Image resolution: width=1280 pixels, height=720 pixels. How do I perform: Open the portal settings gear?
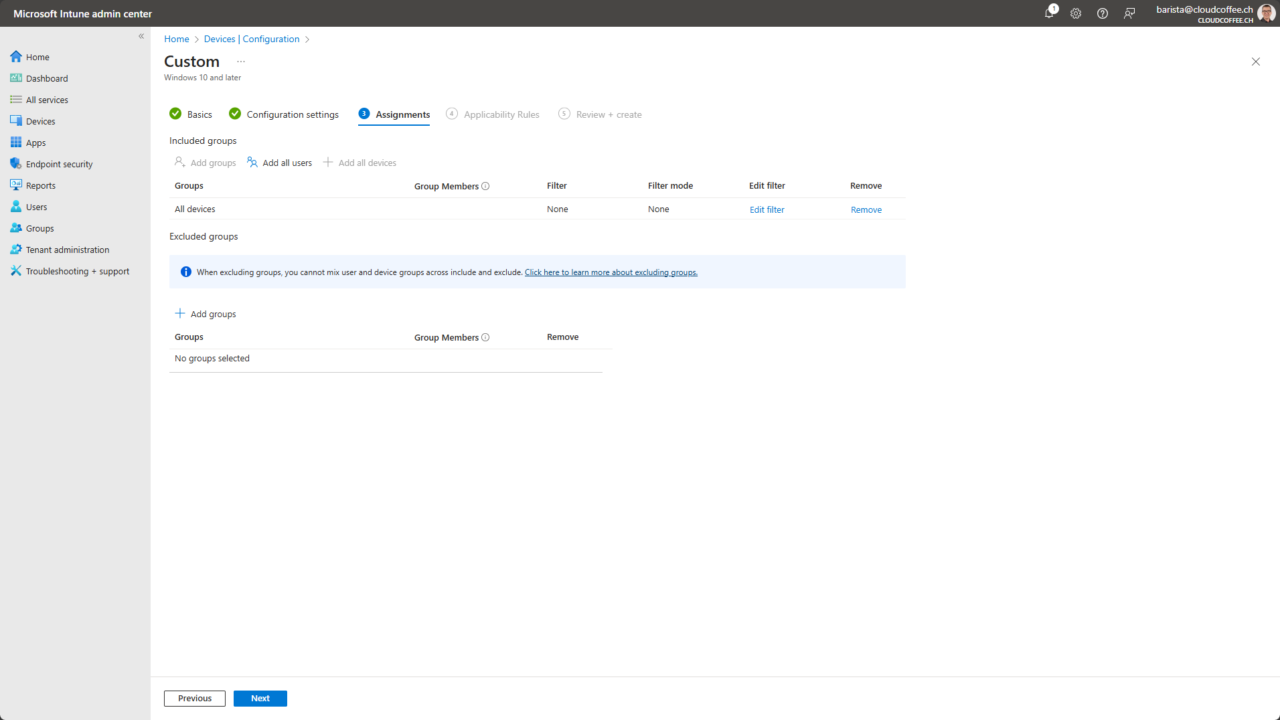tap(1075, 13)
